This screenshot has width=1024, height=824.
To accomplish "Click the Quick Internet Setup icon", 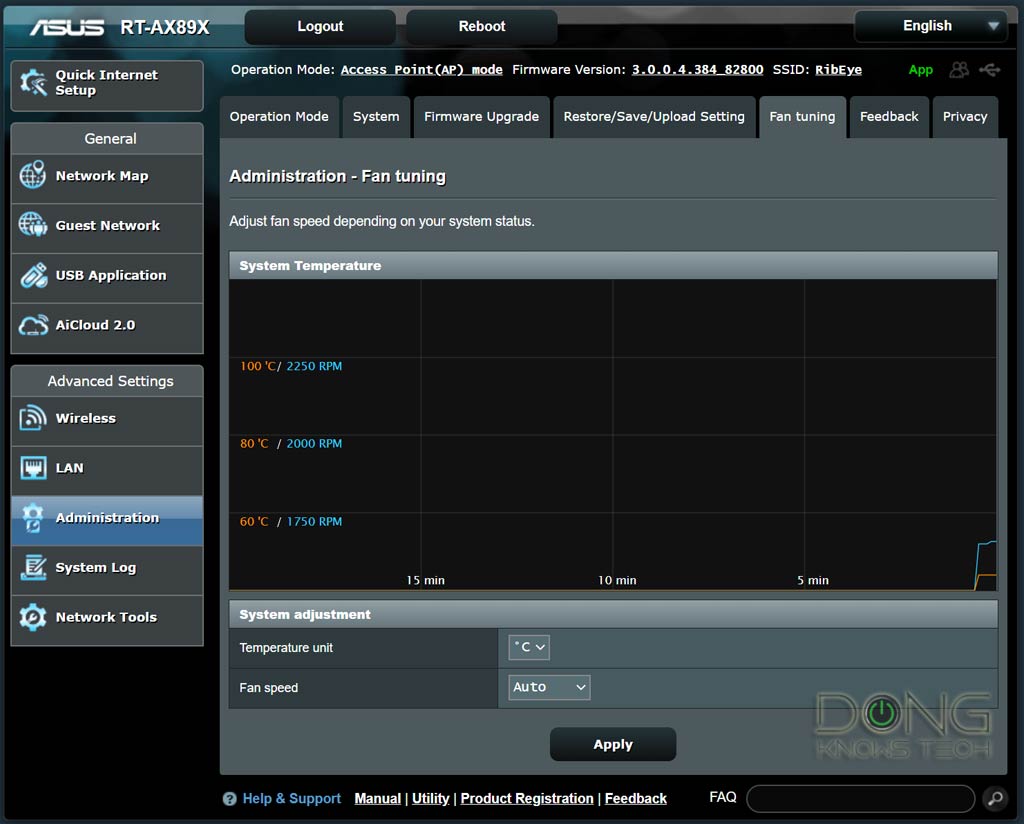I will pos(33,83).
